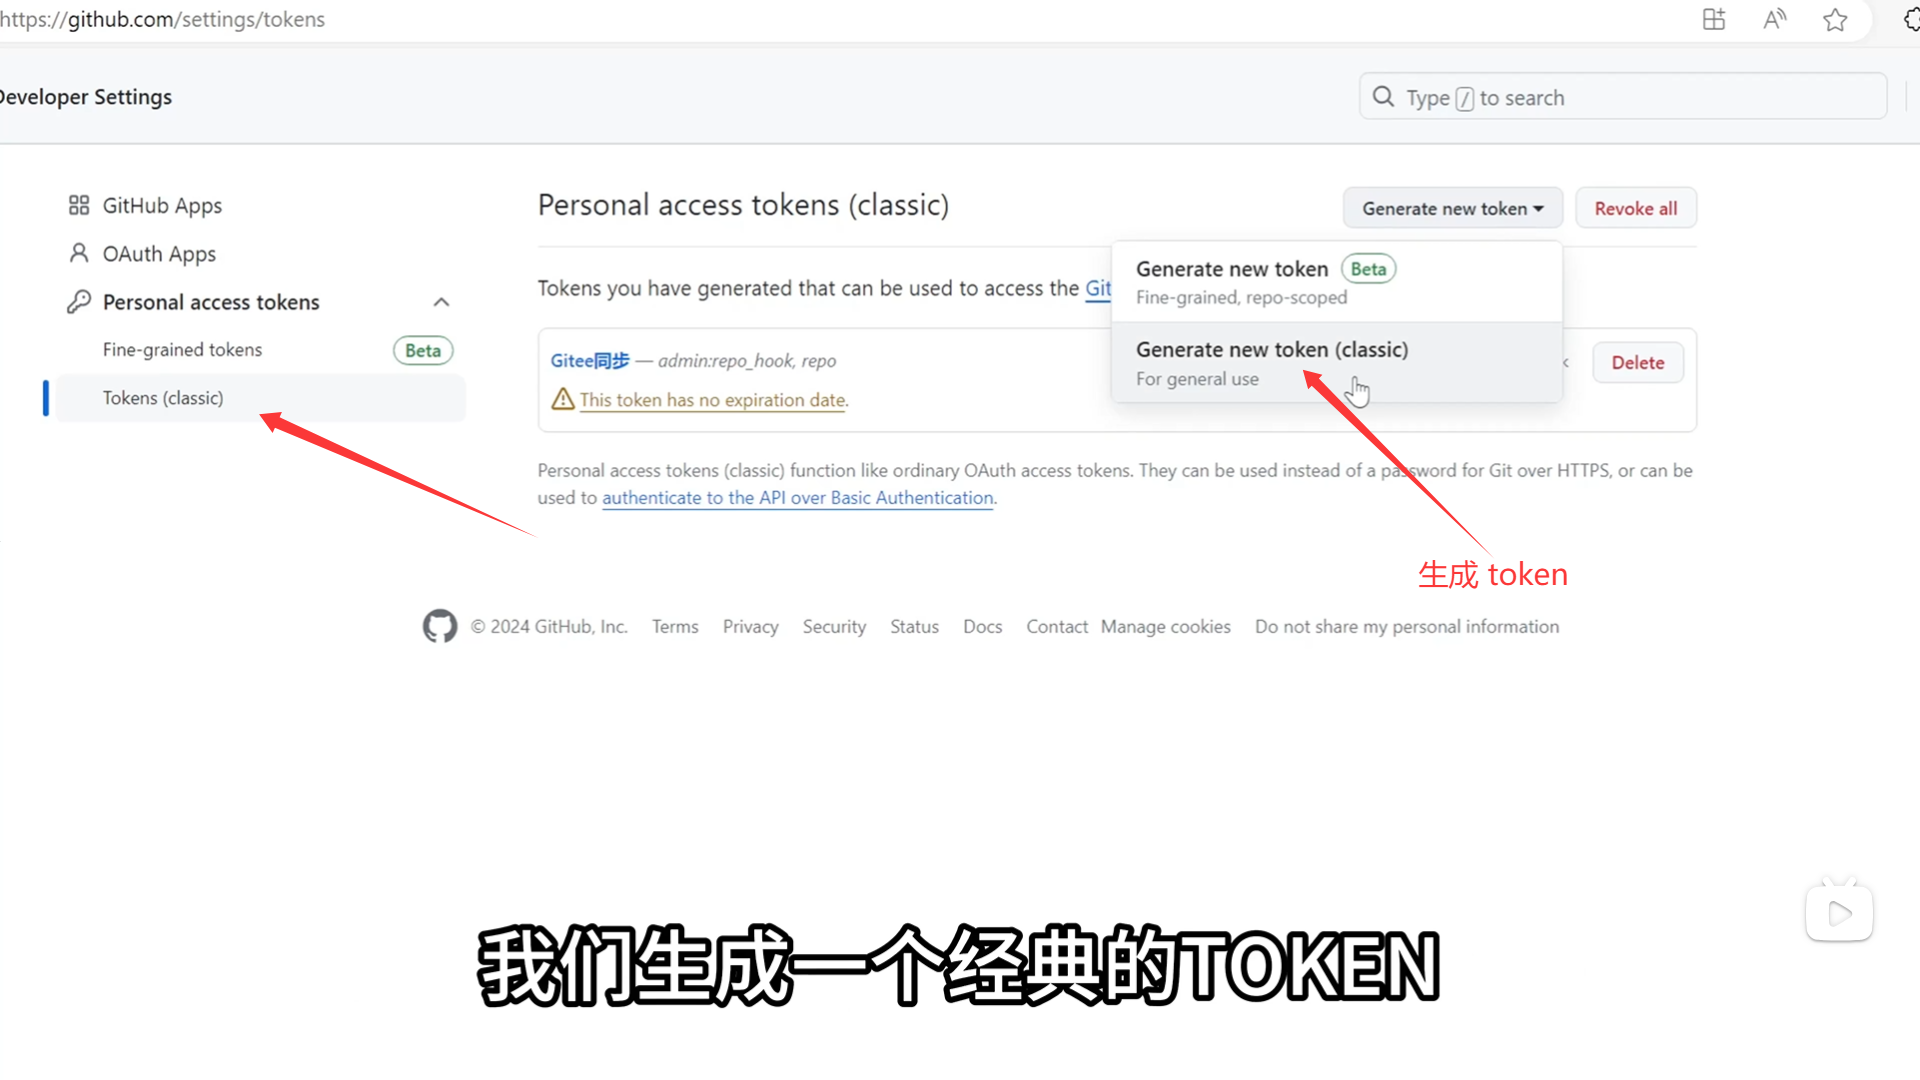This screenshot has width=1920, height=1080.
Task: Click the OAuth Apps person icon
Action: (79, 253)
